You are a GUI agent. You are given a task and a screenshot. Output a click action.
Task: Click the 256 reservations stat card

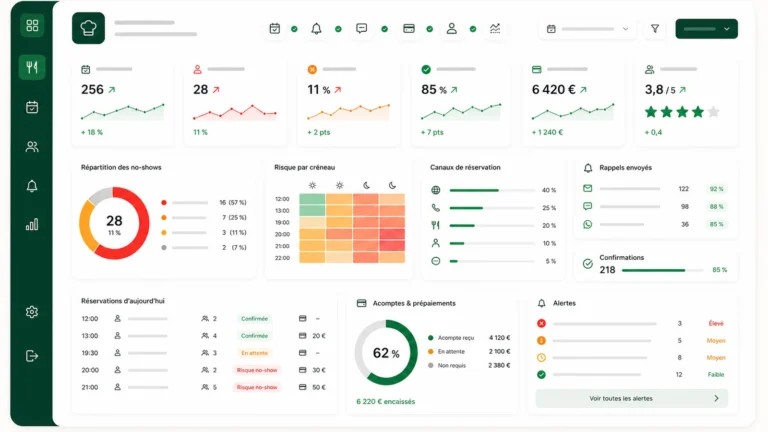pos(122,103)
